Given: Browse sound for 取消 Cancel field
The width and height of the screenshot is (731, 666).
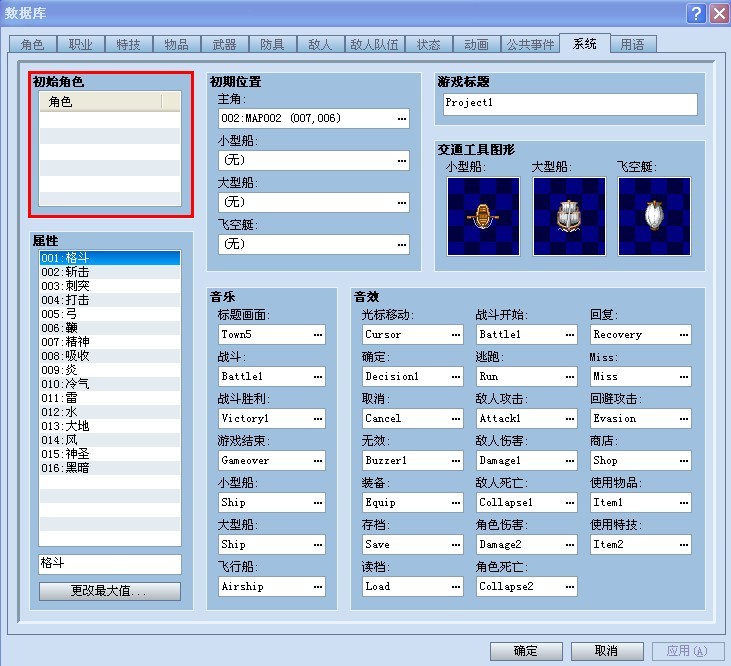Looking at the screenshot, I should point(455,419).
